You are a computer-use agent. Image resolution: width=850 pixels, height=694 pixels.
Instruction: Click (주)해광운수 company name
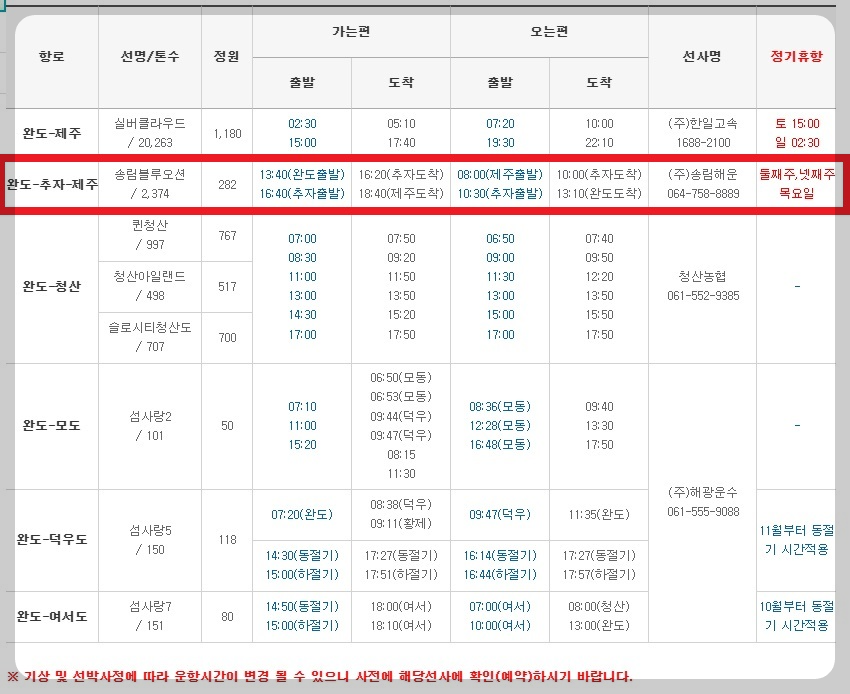[x=703, y=492]
